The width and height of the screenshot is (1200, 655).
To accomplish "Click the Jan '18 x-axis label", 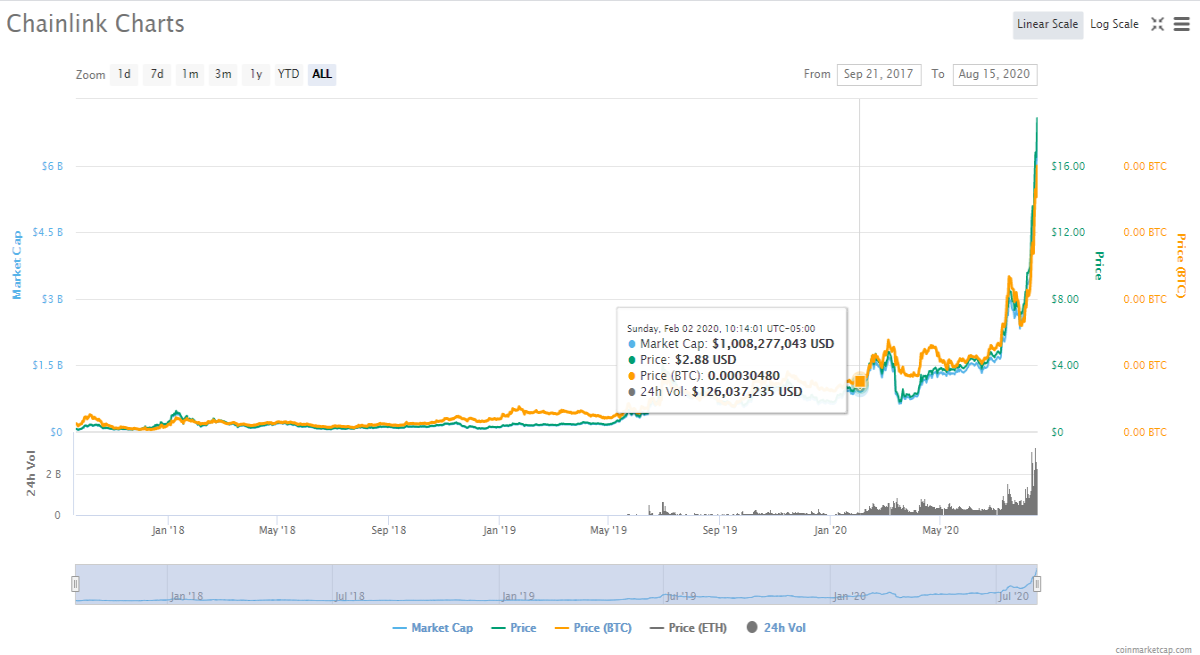I will (x=168, y=530).
